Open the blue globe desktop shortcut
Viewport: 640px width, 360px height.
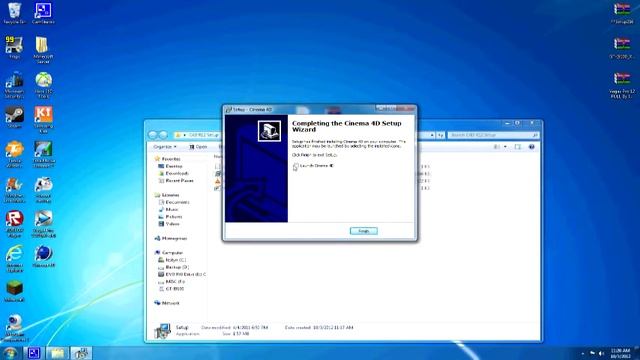[43, 256]
